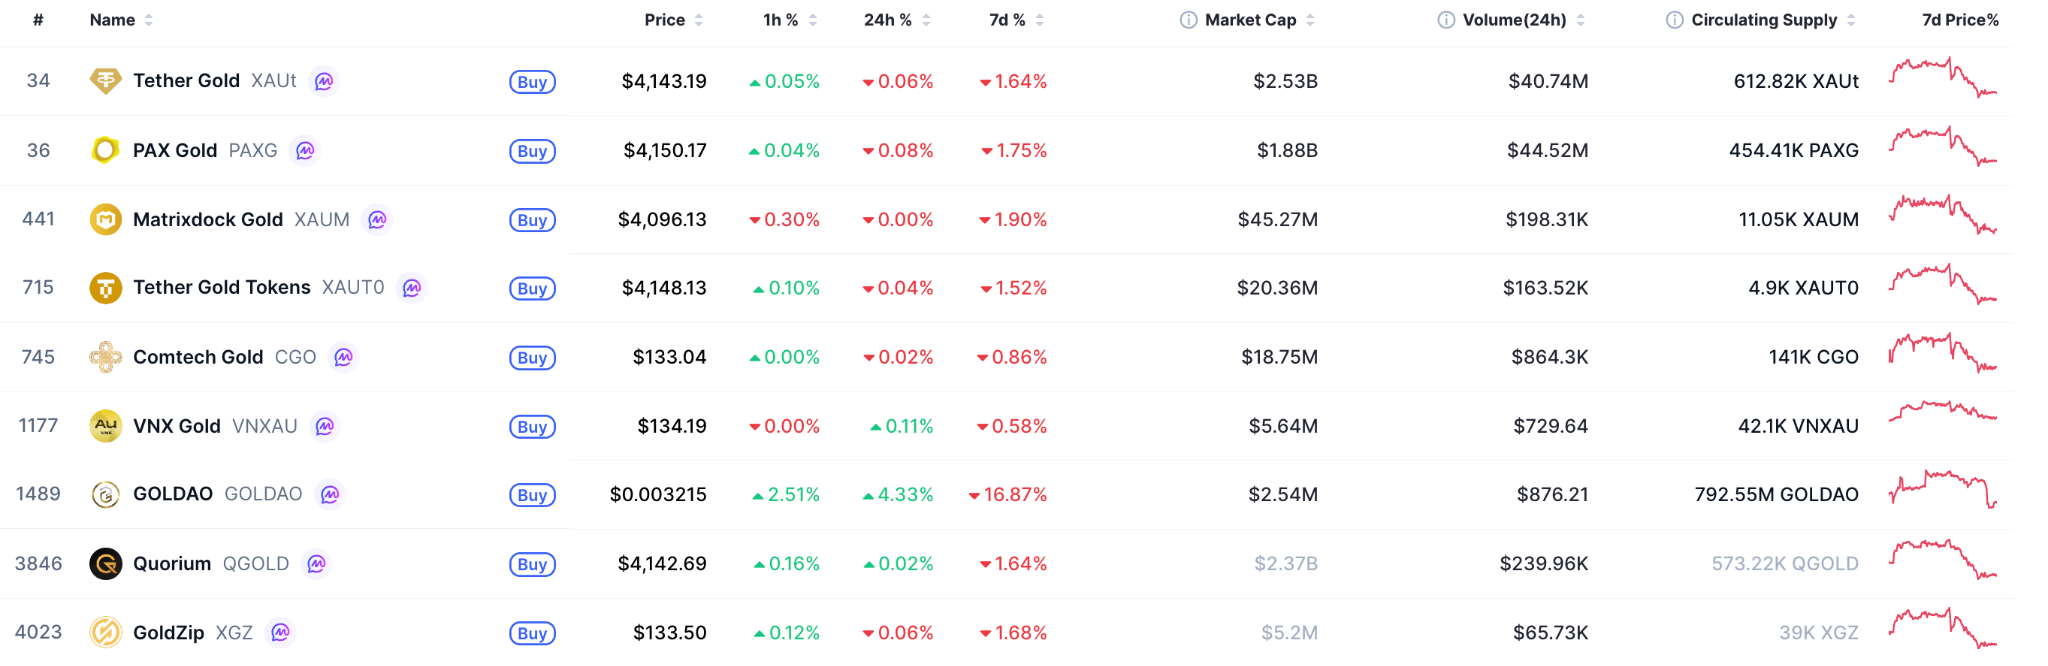
Task: Buy Matrixdock Gold
Action: coord(532,220)
